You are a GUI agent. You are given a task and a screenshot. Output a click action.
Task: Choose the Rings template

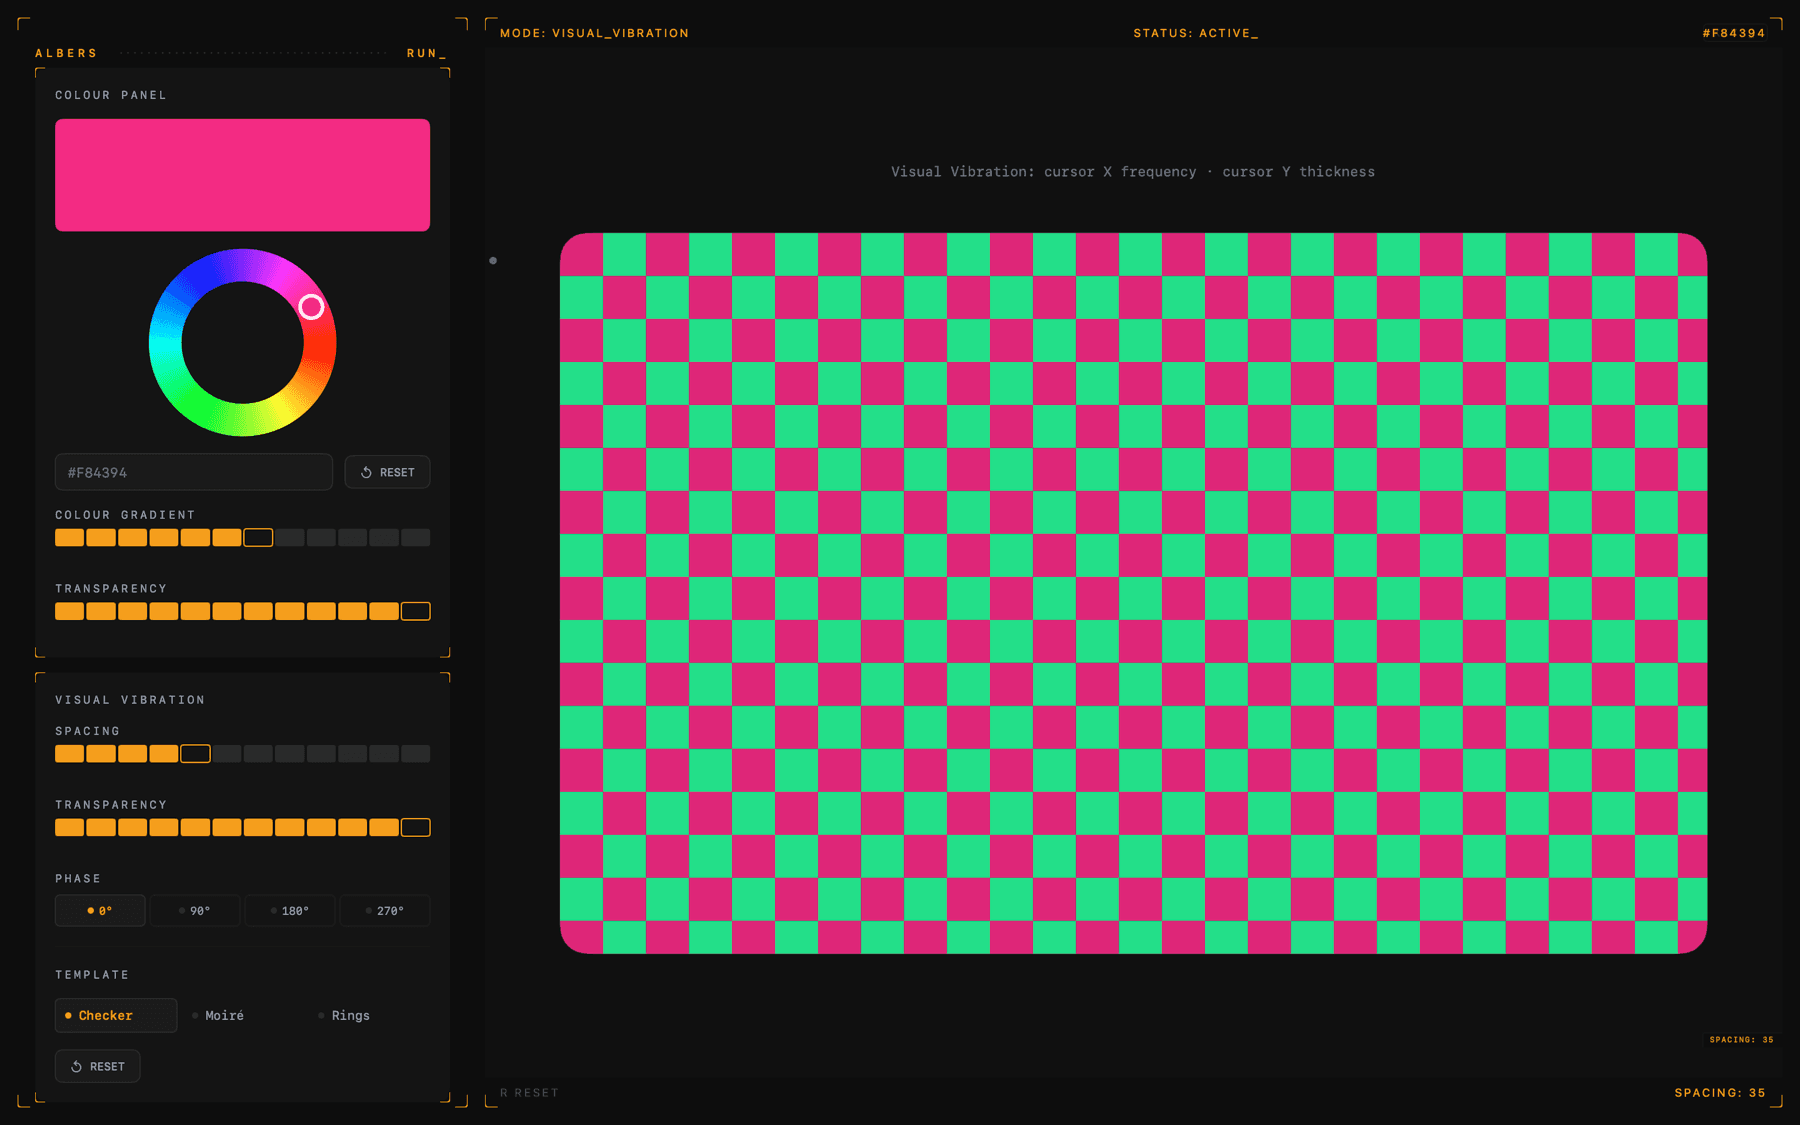pyautogui.click(x=350, y=1015)
